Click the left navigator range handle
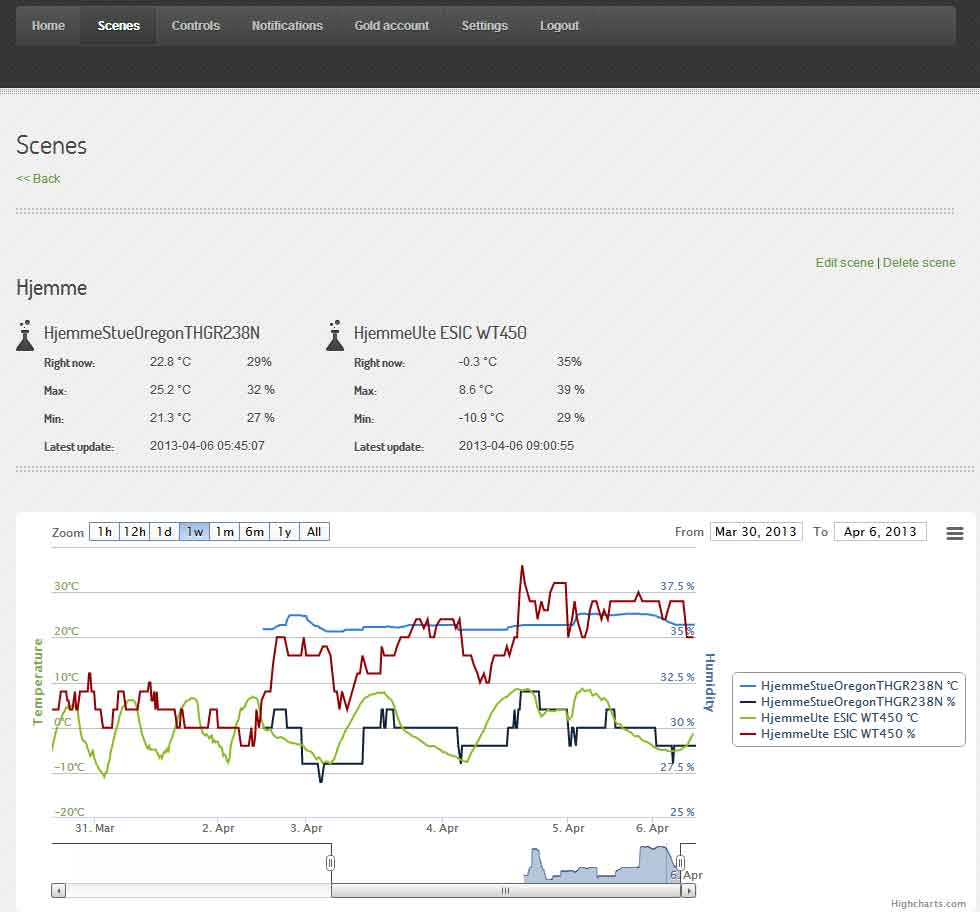The width and height of the screenshot is (980, 912). (331, 863)
